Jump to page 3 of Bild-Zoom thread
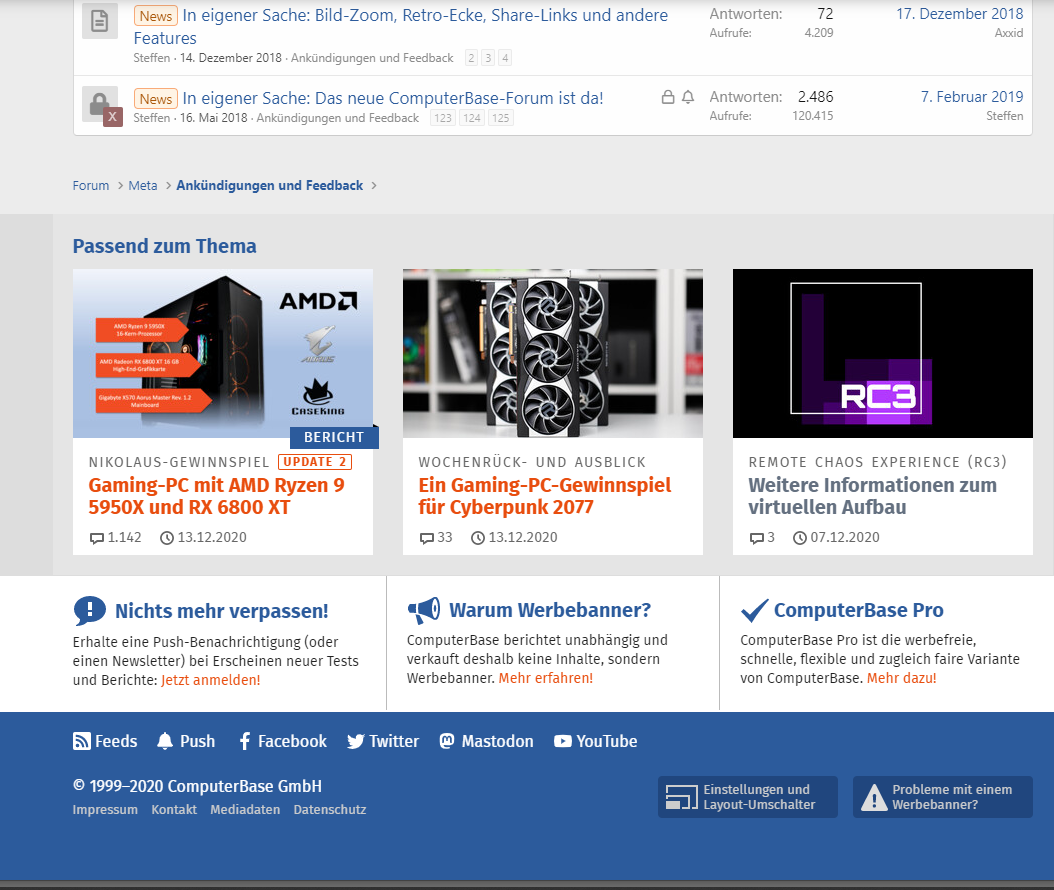This screenshot has width=1054, height=890. (488, 58)
